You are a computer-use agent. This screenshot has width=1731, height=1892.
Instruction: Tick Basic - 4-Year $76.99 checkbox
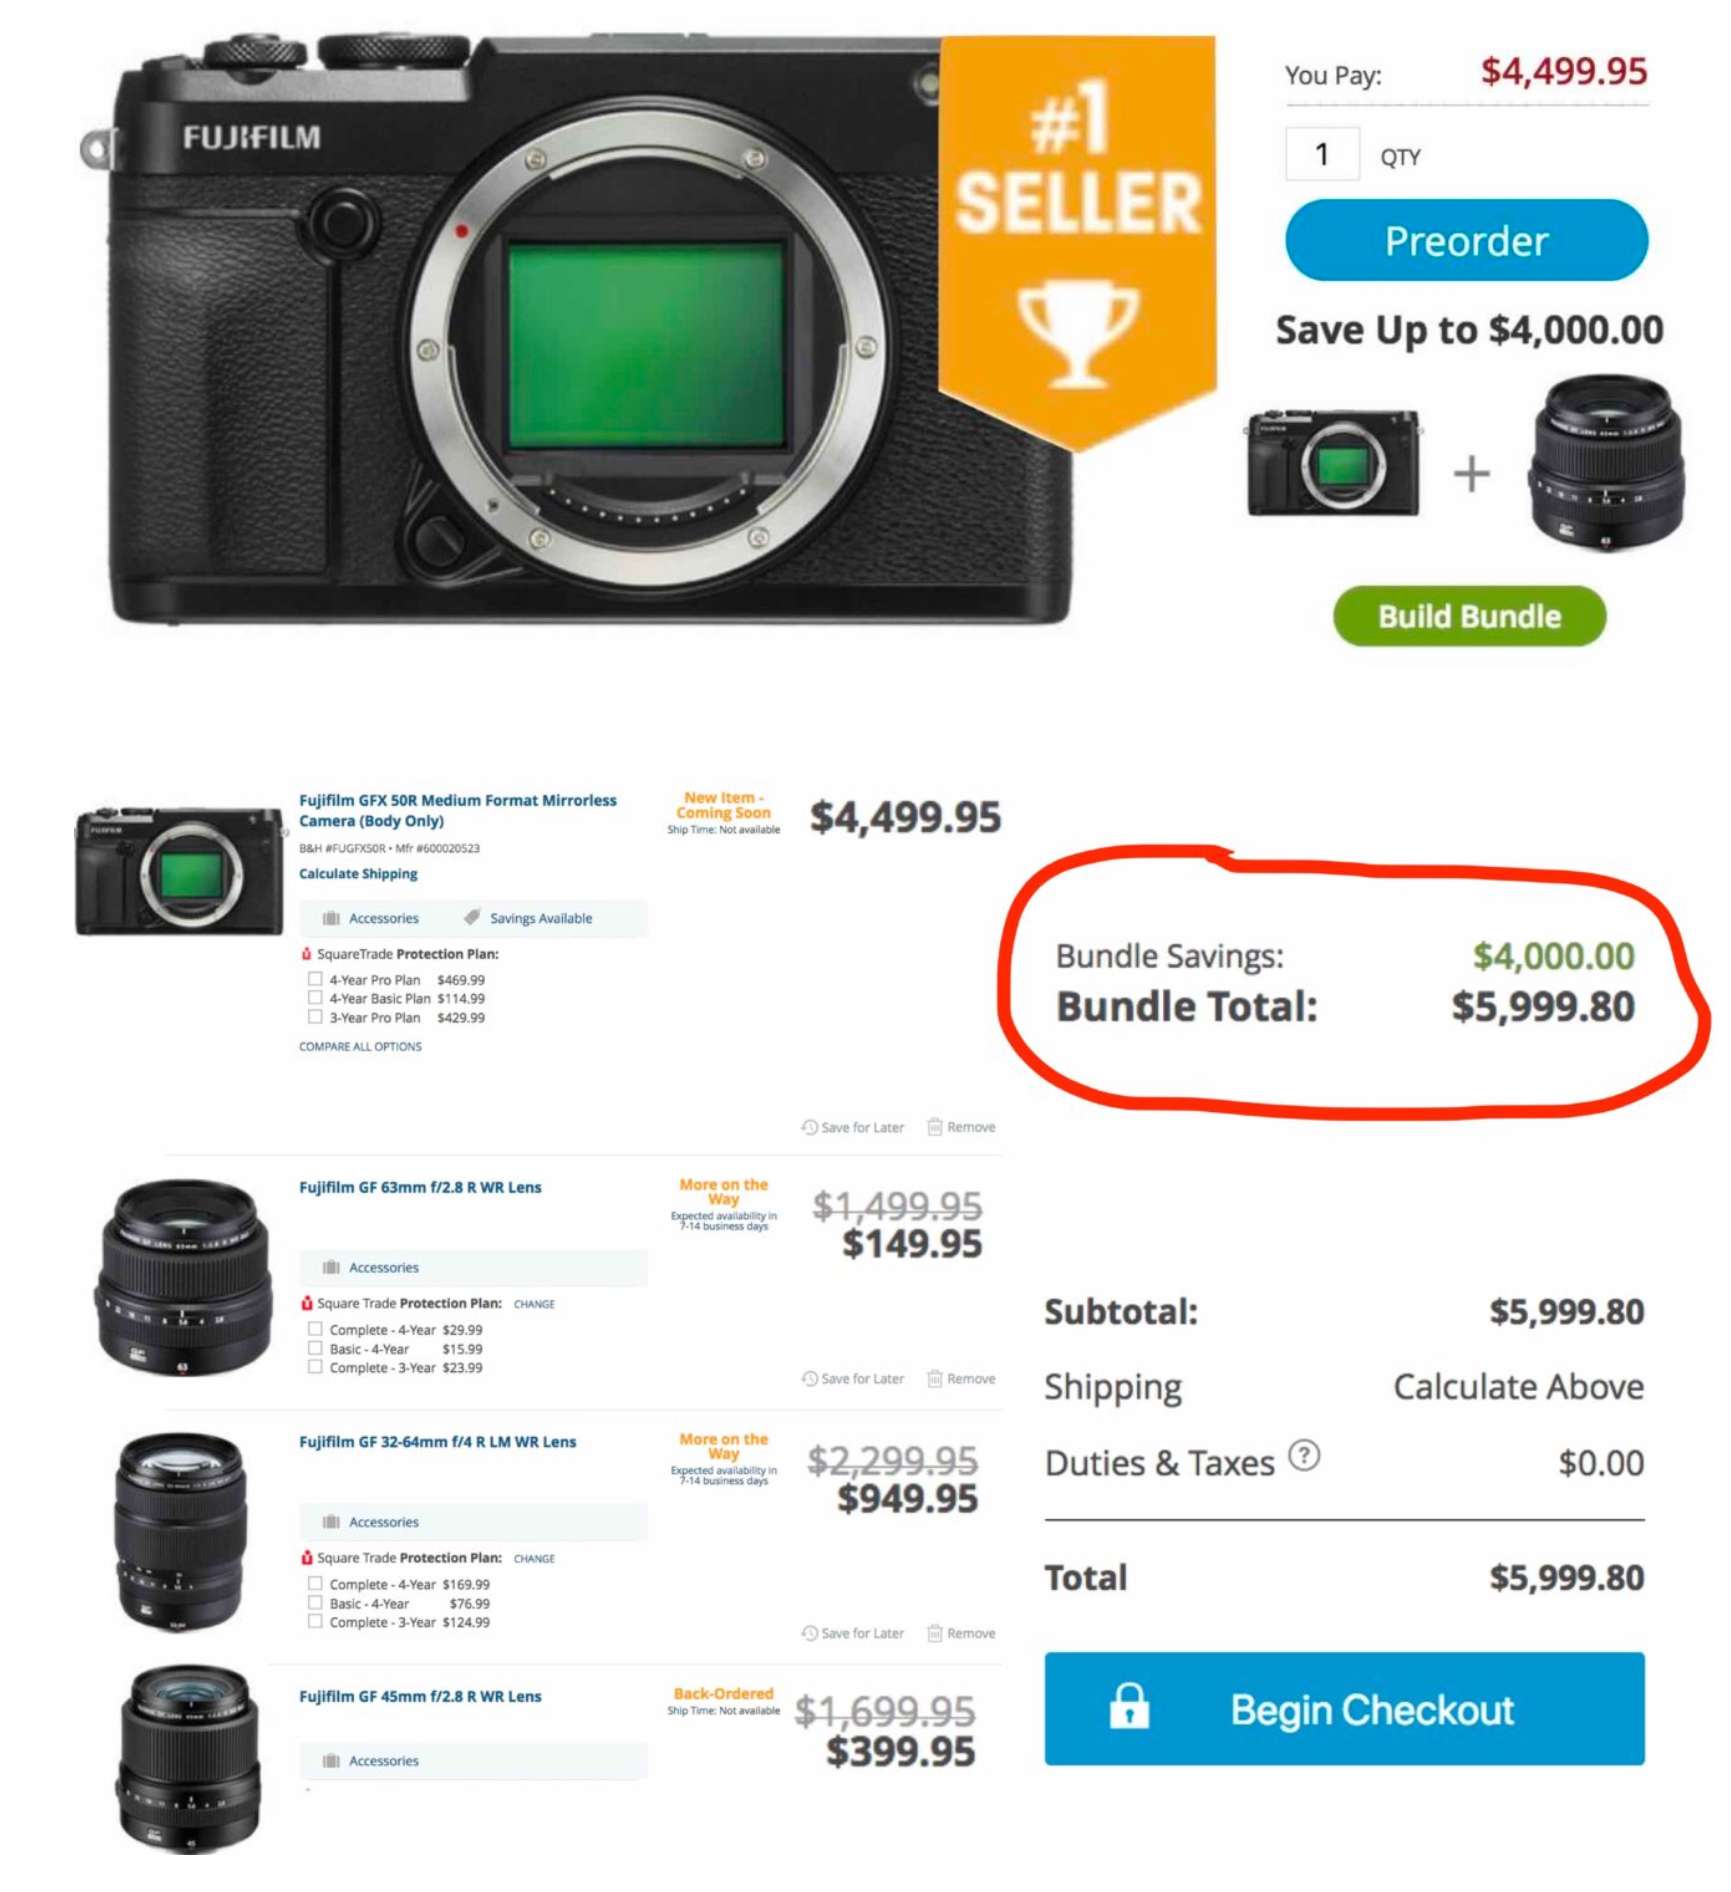coord(315,1603)
